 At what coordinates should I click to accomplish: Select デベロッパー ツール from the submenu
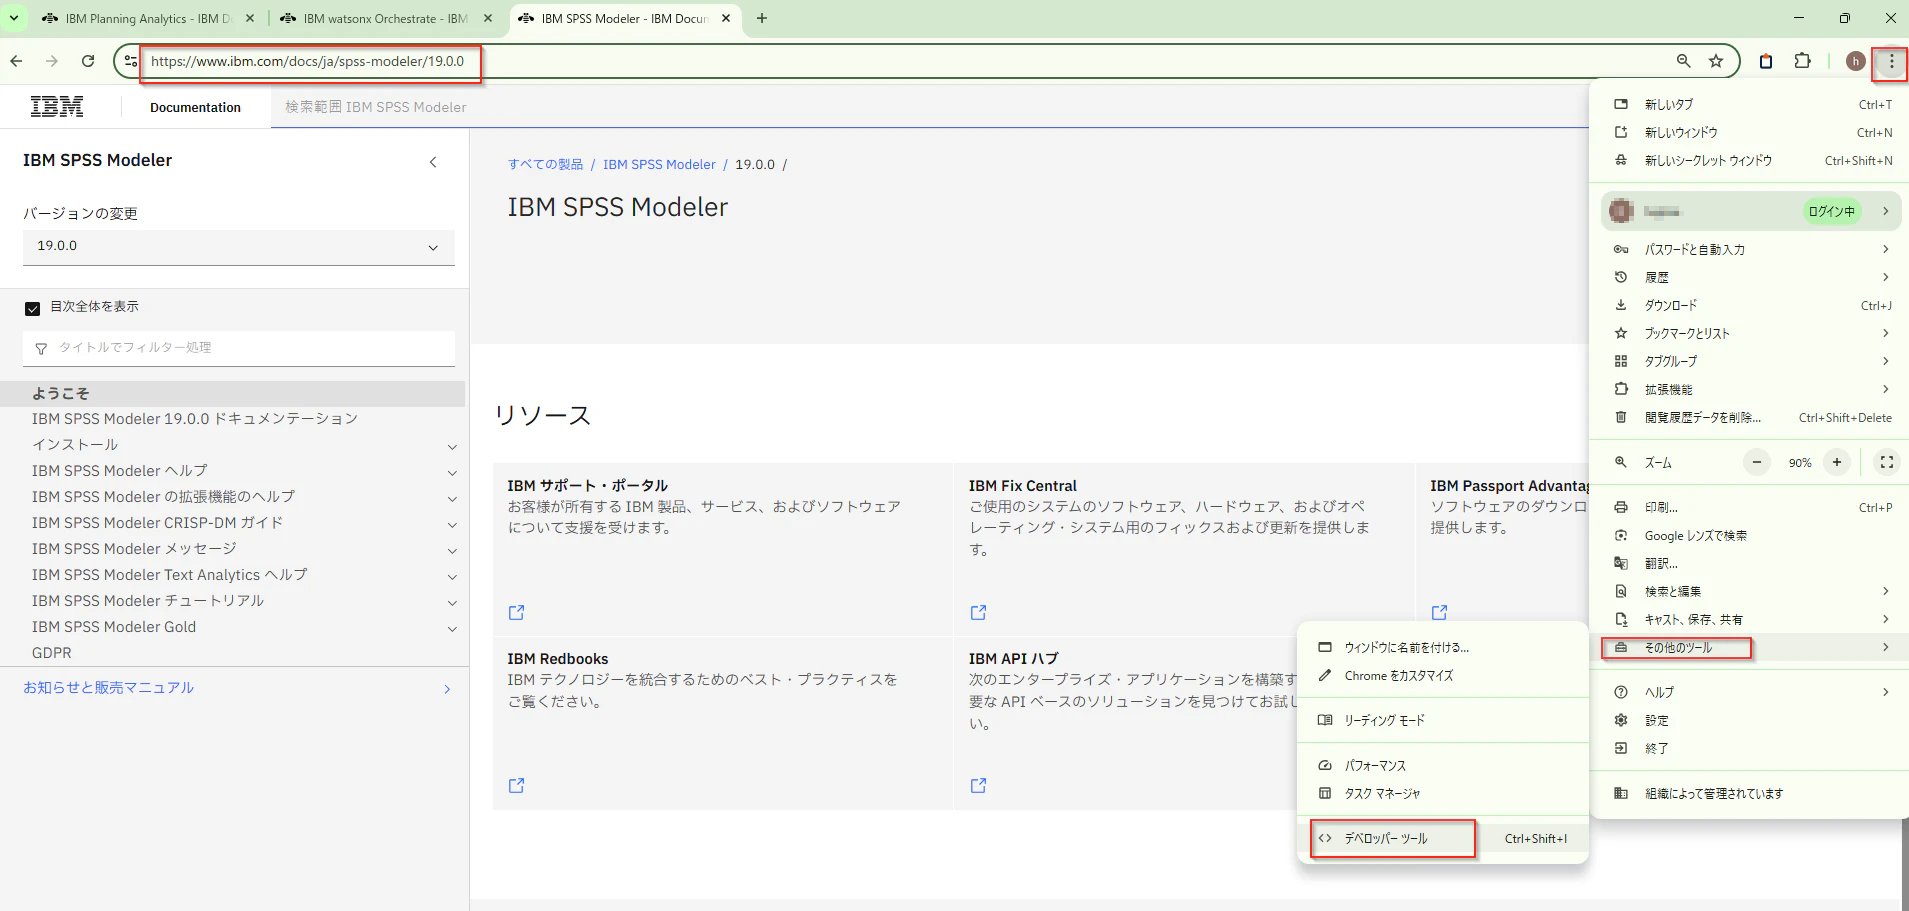(1443, 838)
